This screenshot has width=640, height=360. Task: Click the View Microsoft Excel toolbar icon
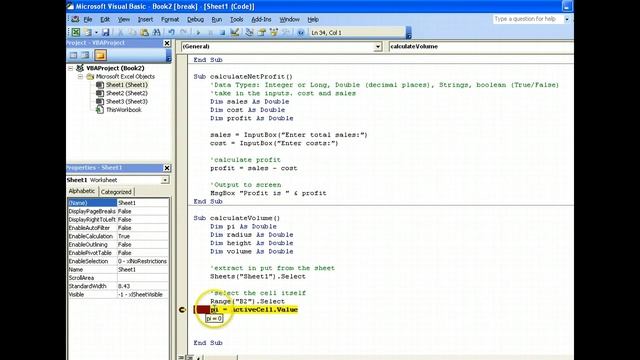[76, 32]
